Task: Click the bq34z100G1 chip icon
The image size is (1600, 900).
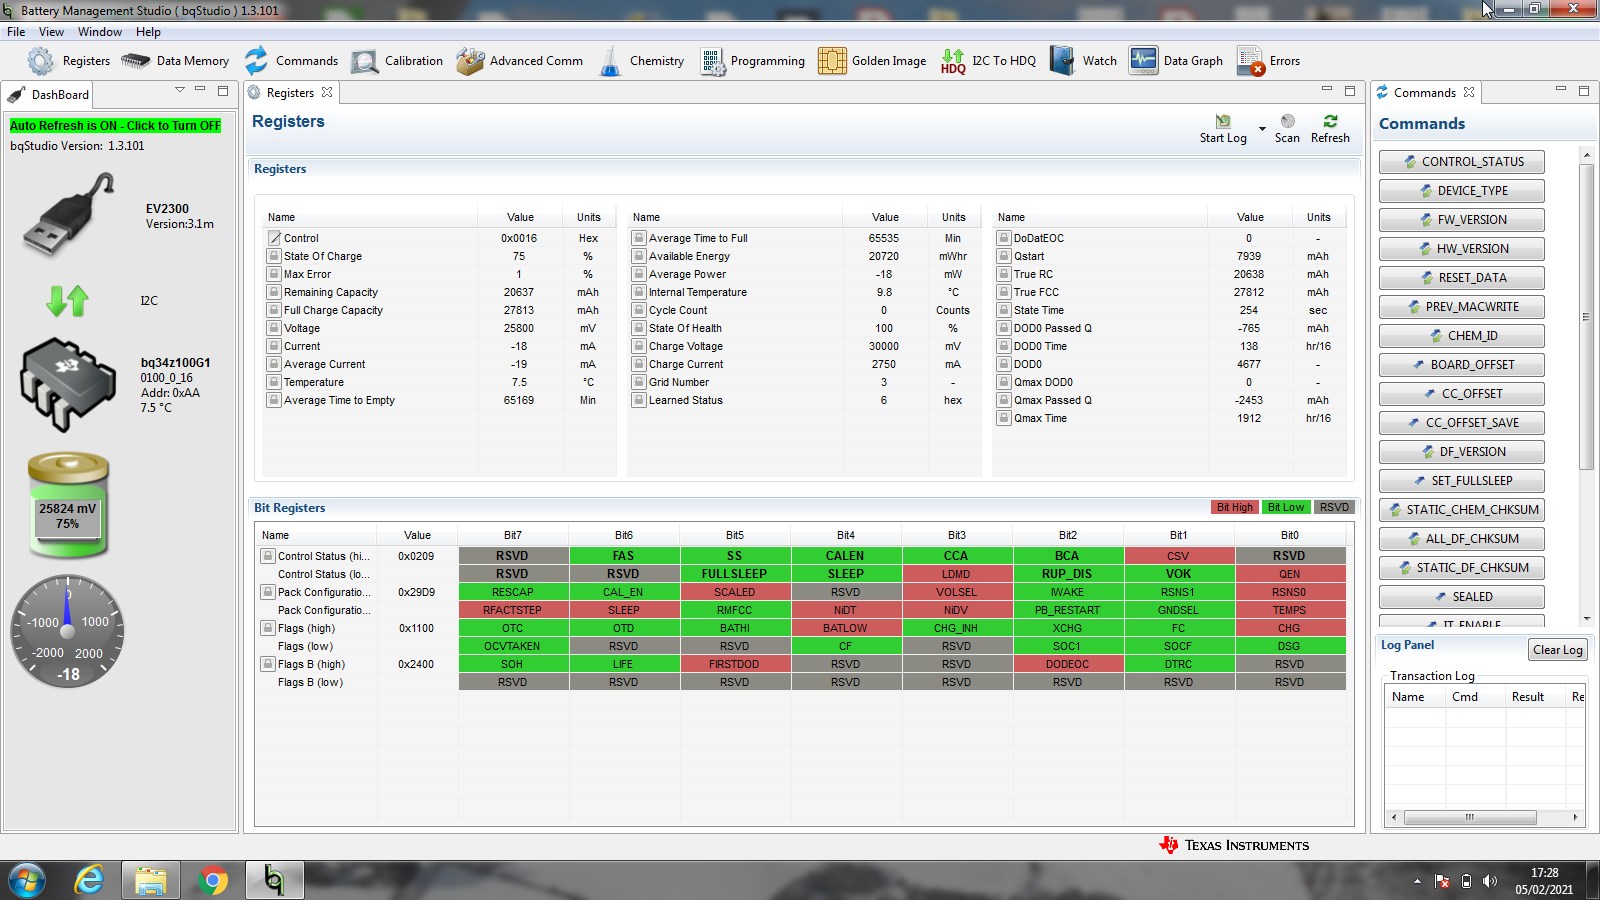Action: tap(68, 384)
